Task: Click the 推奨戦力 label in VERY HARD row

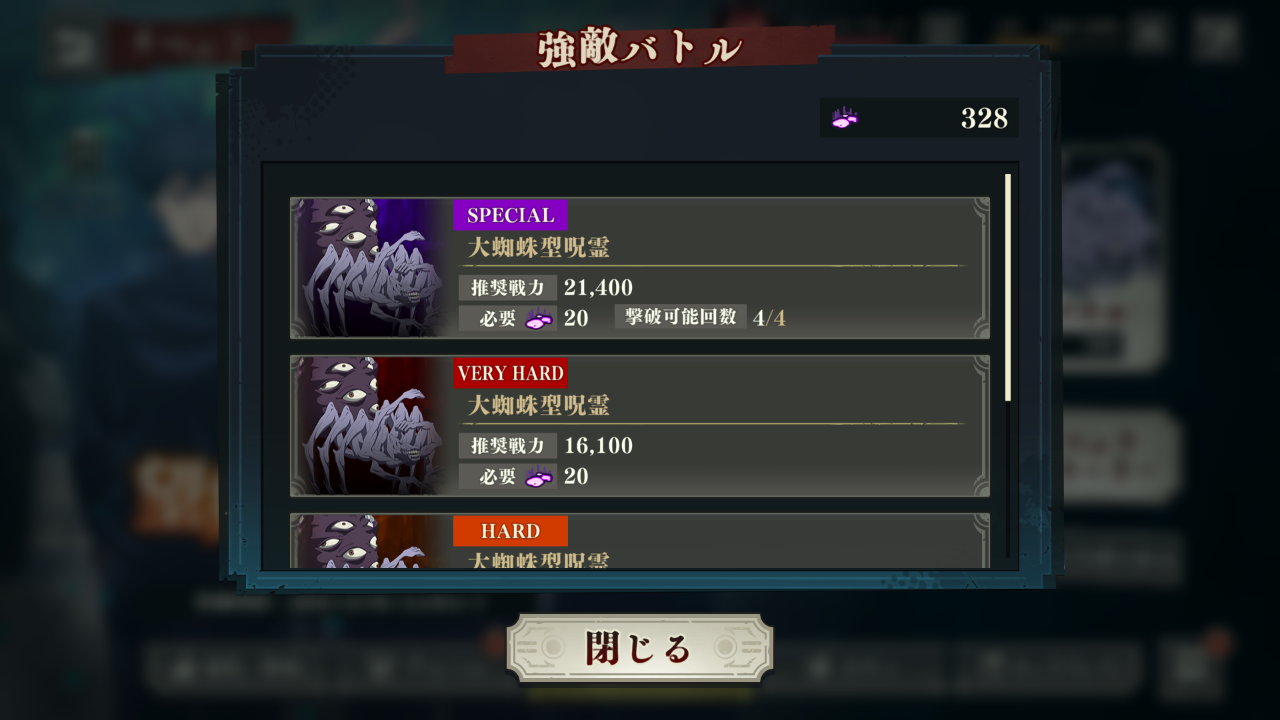Action: [508, 446]
